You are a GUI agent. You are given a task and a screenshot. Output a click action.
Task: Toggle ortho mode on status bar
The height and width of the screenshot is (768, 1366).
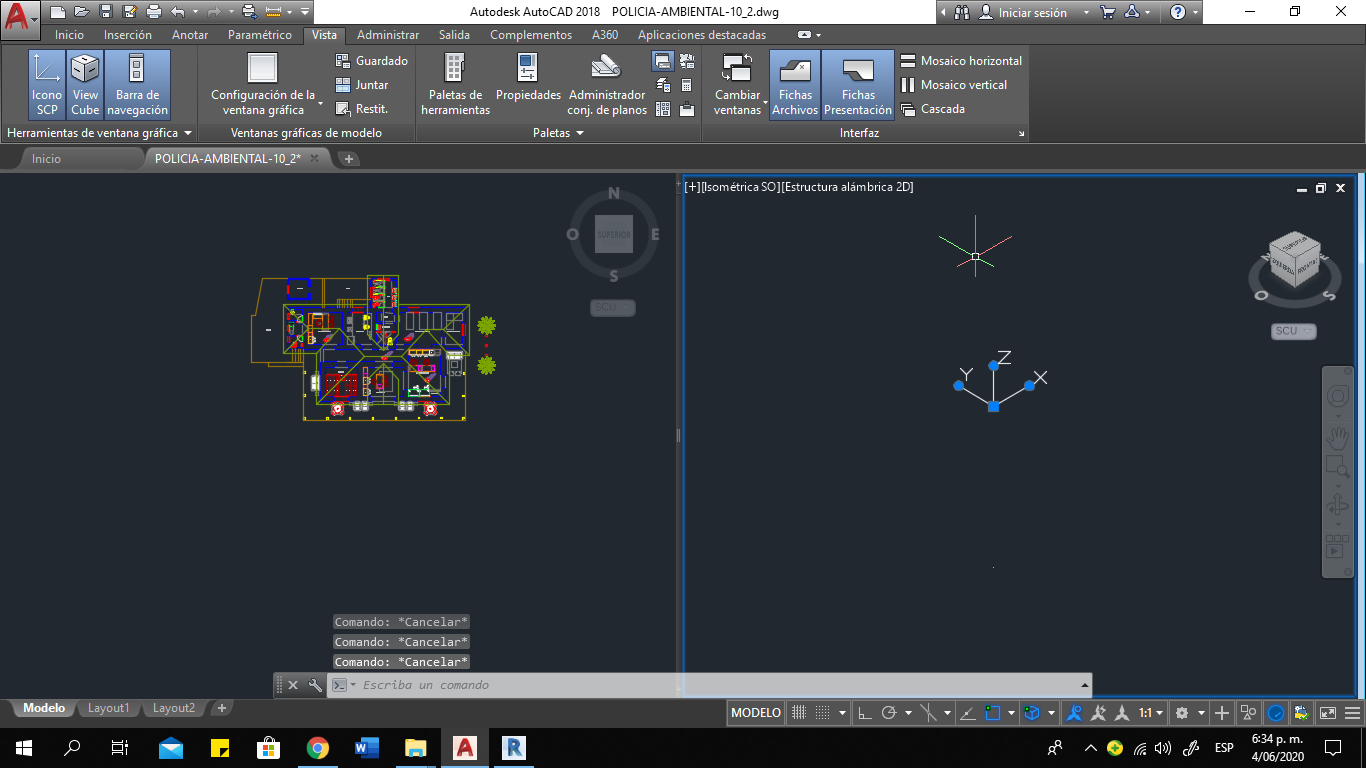point(864,712)
